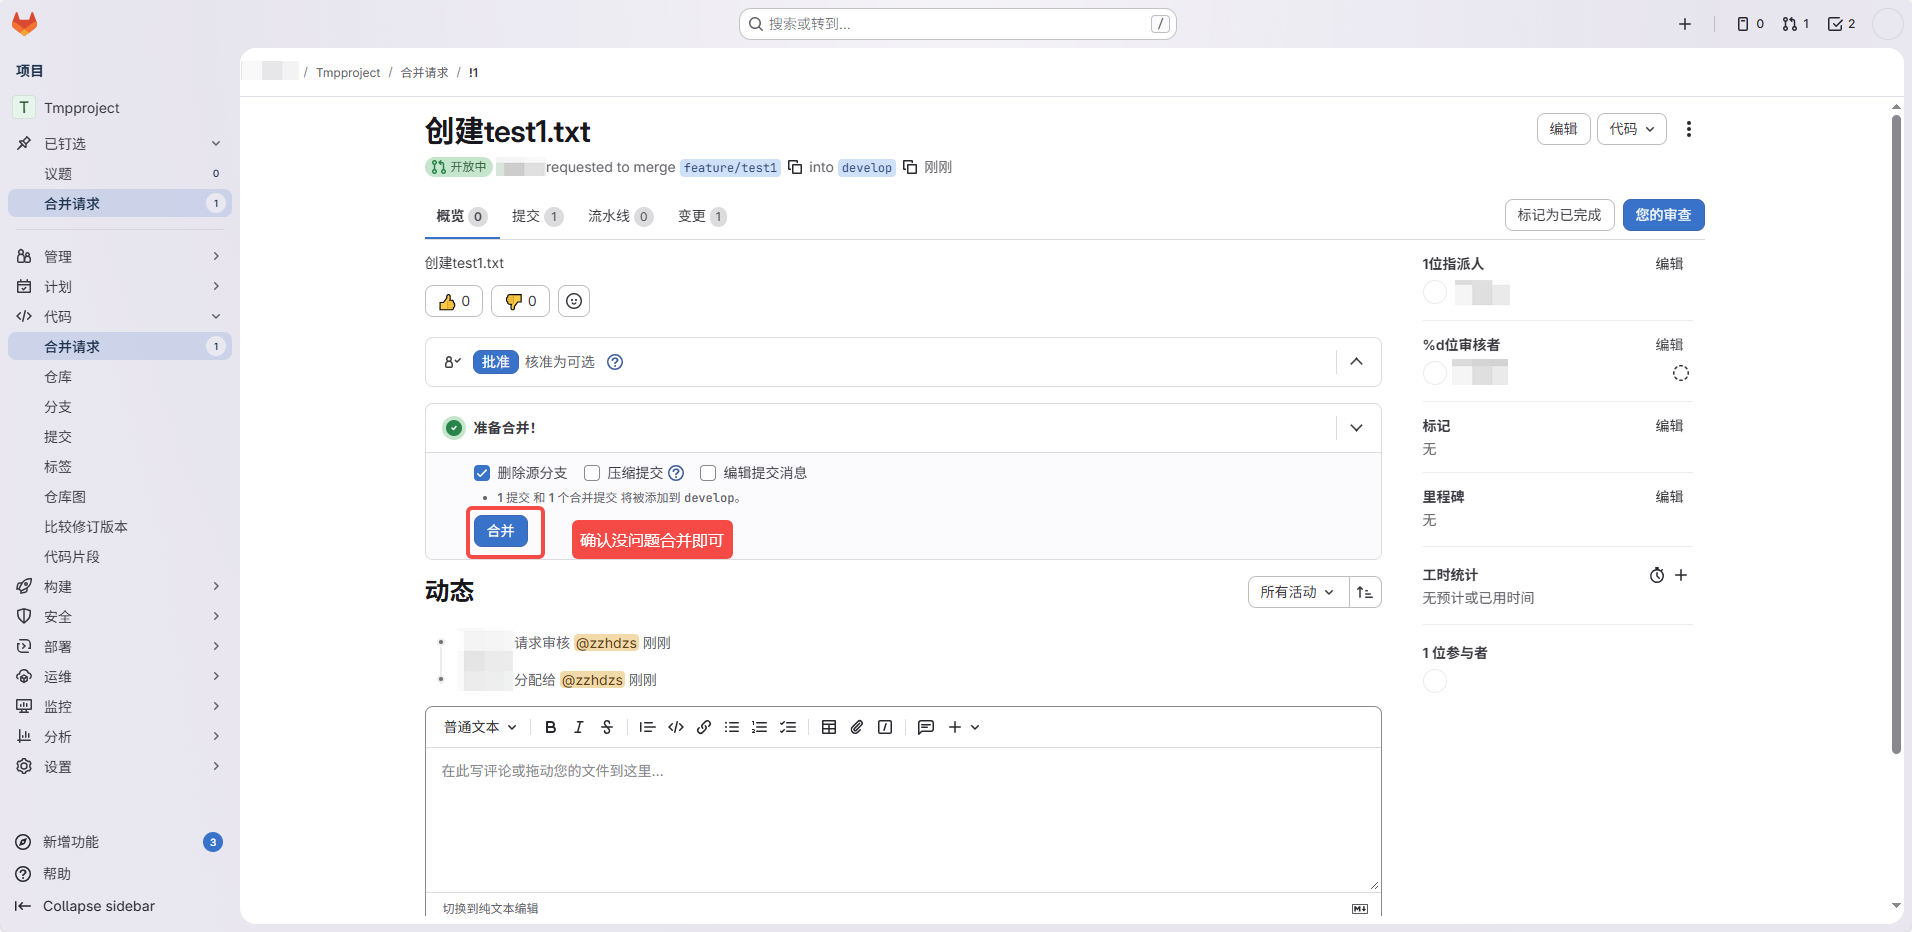This screenshot has width=1912, height=932.
Task: Attach a file using paperclip icon
Action: click(857, 727)
